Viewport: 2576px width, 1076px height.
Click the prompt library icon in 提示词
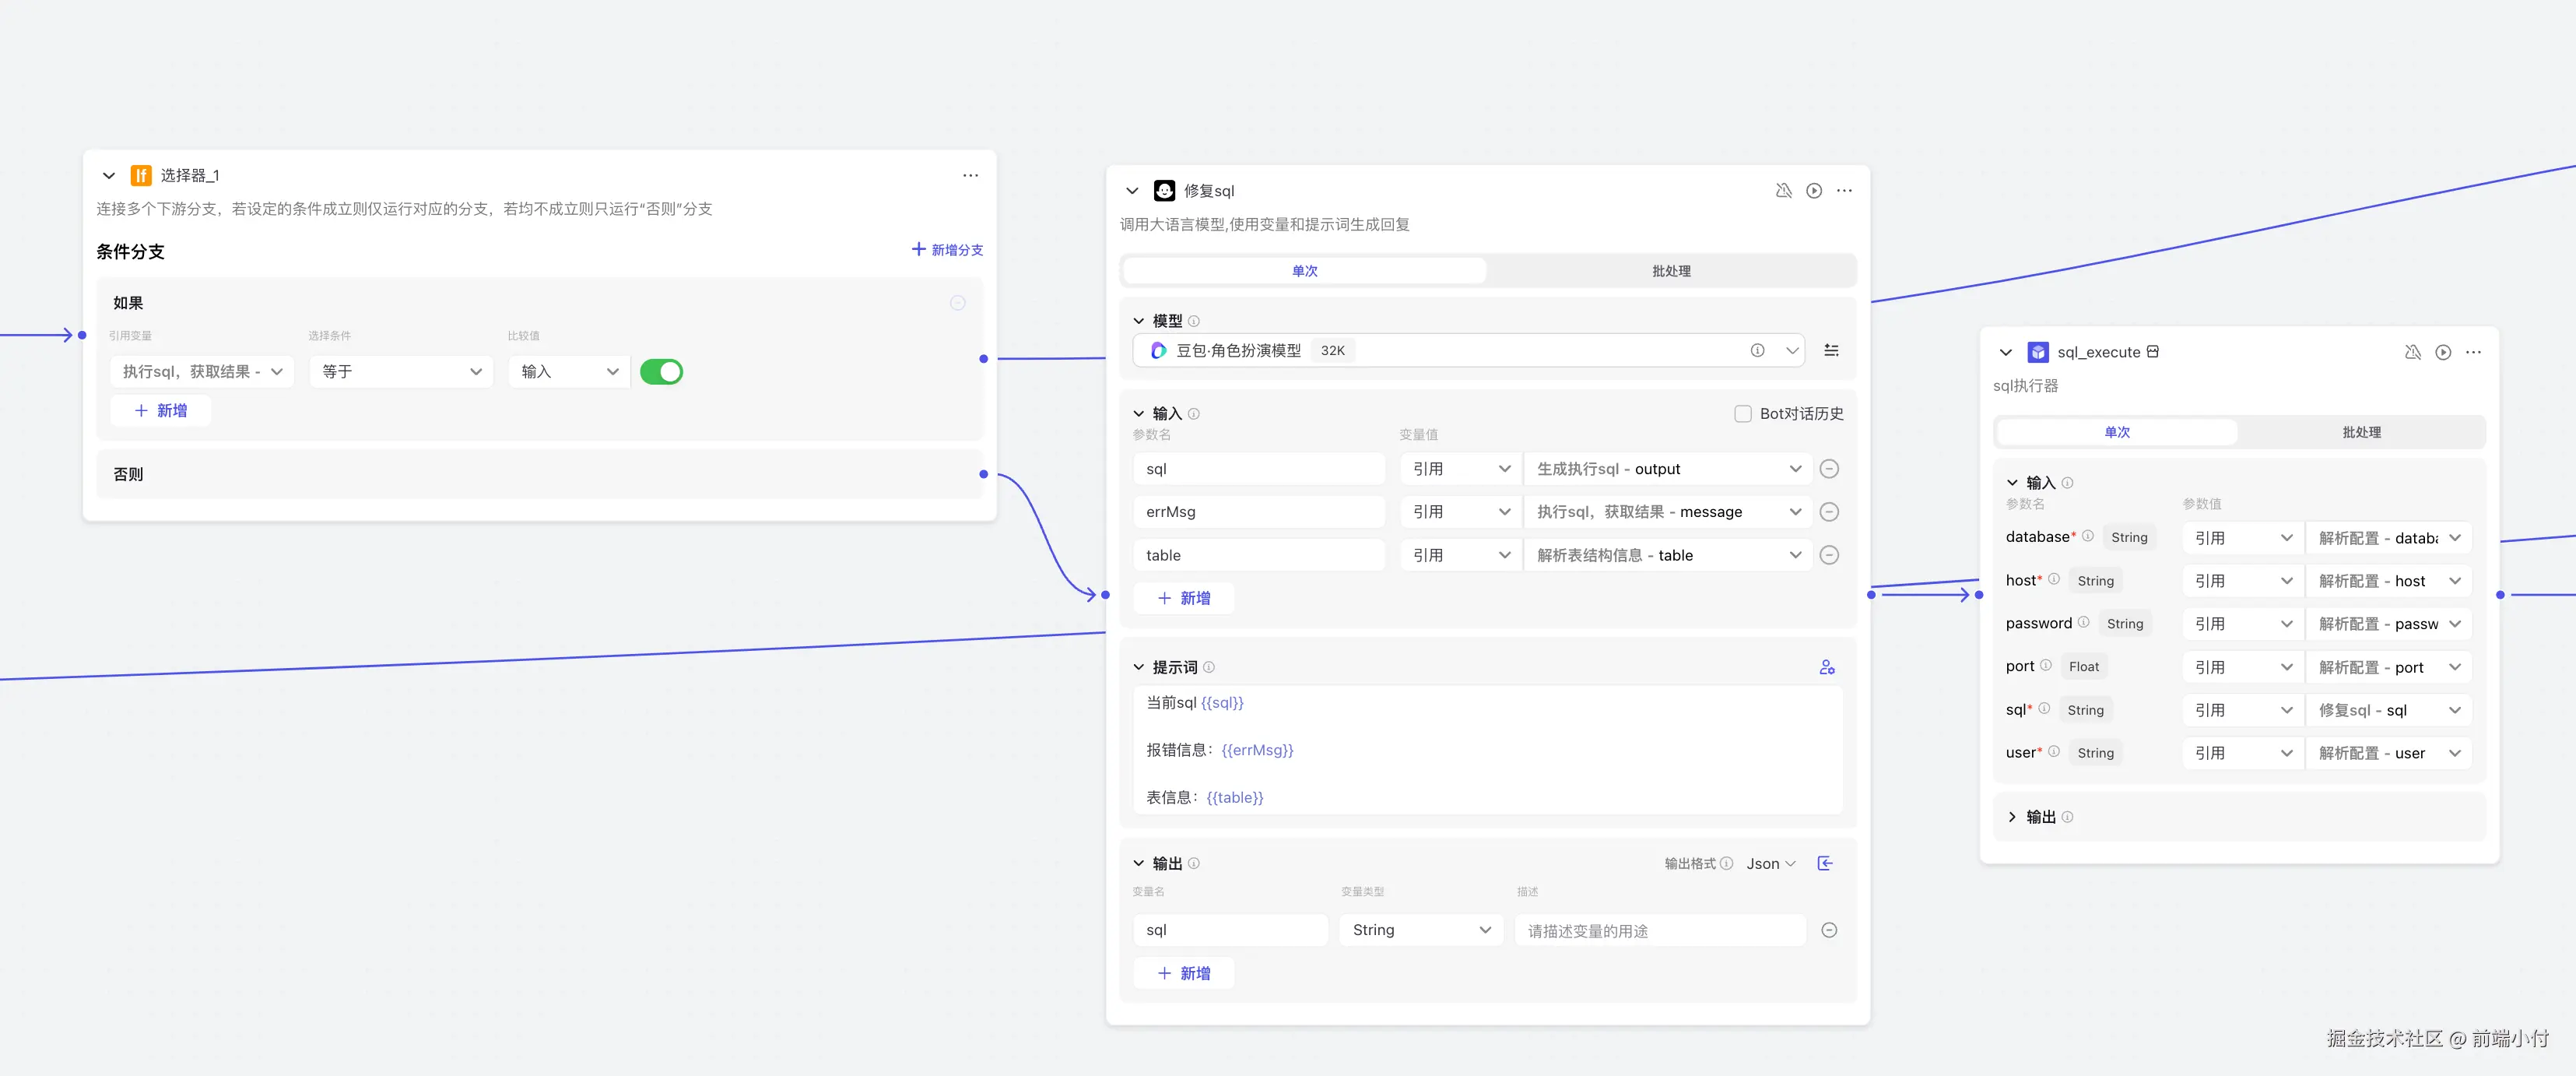(x=1827, y=667)
